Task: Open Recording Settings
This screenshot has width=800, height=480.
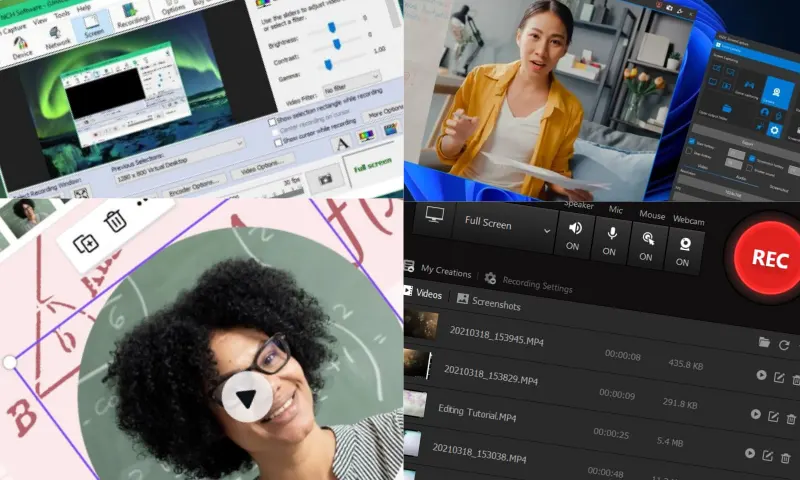Action: click(x=529, y=282)
